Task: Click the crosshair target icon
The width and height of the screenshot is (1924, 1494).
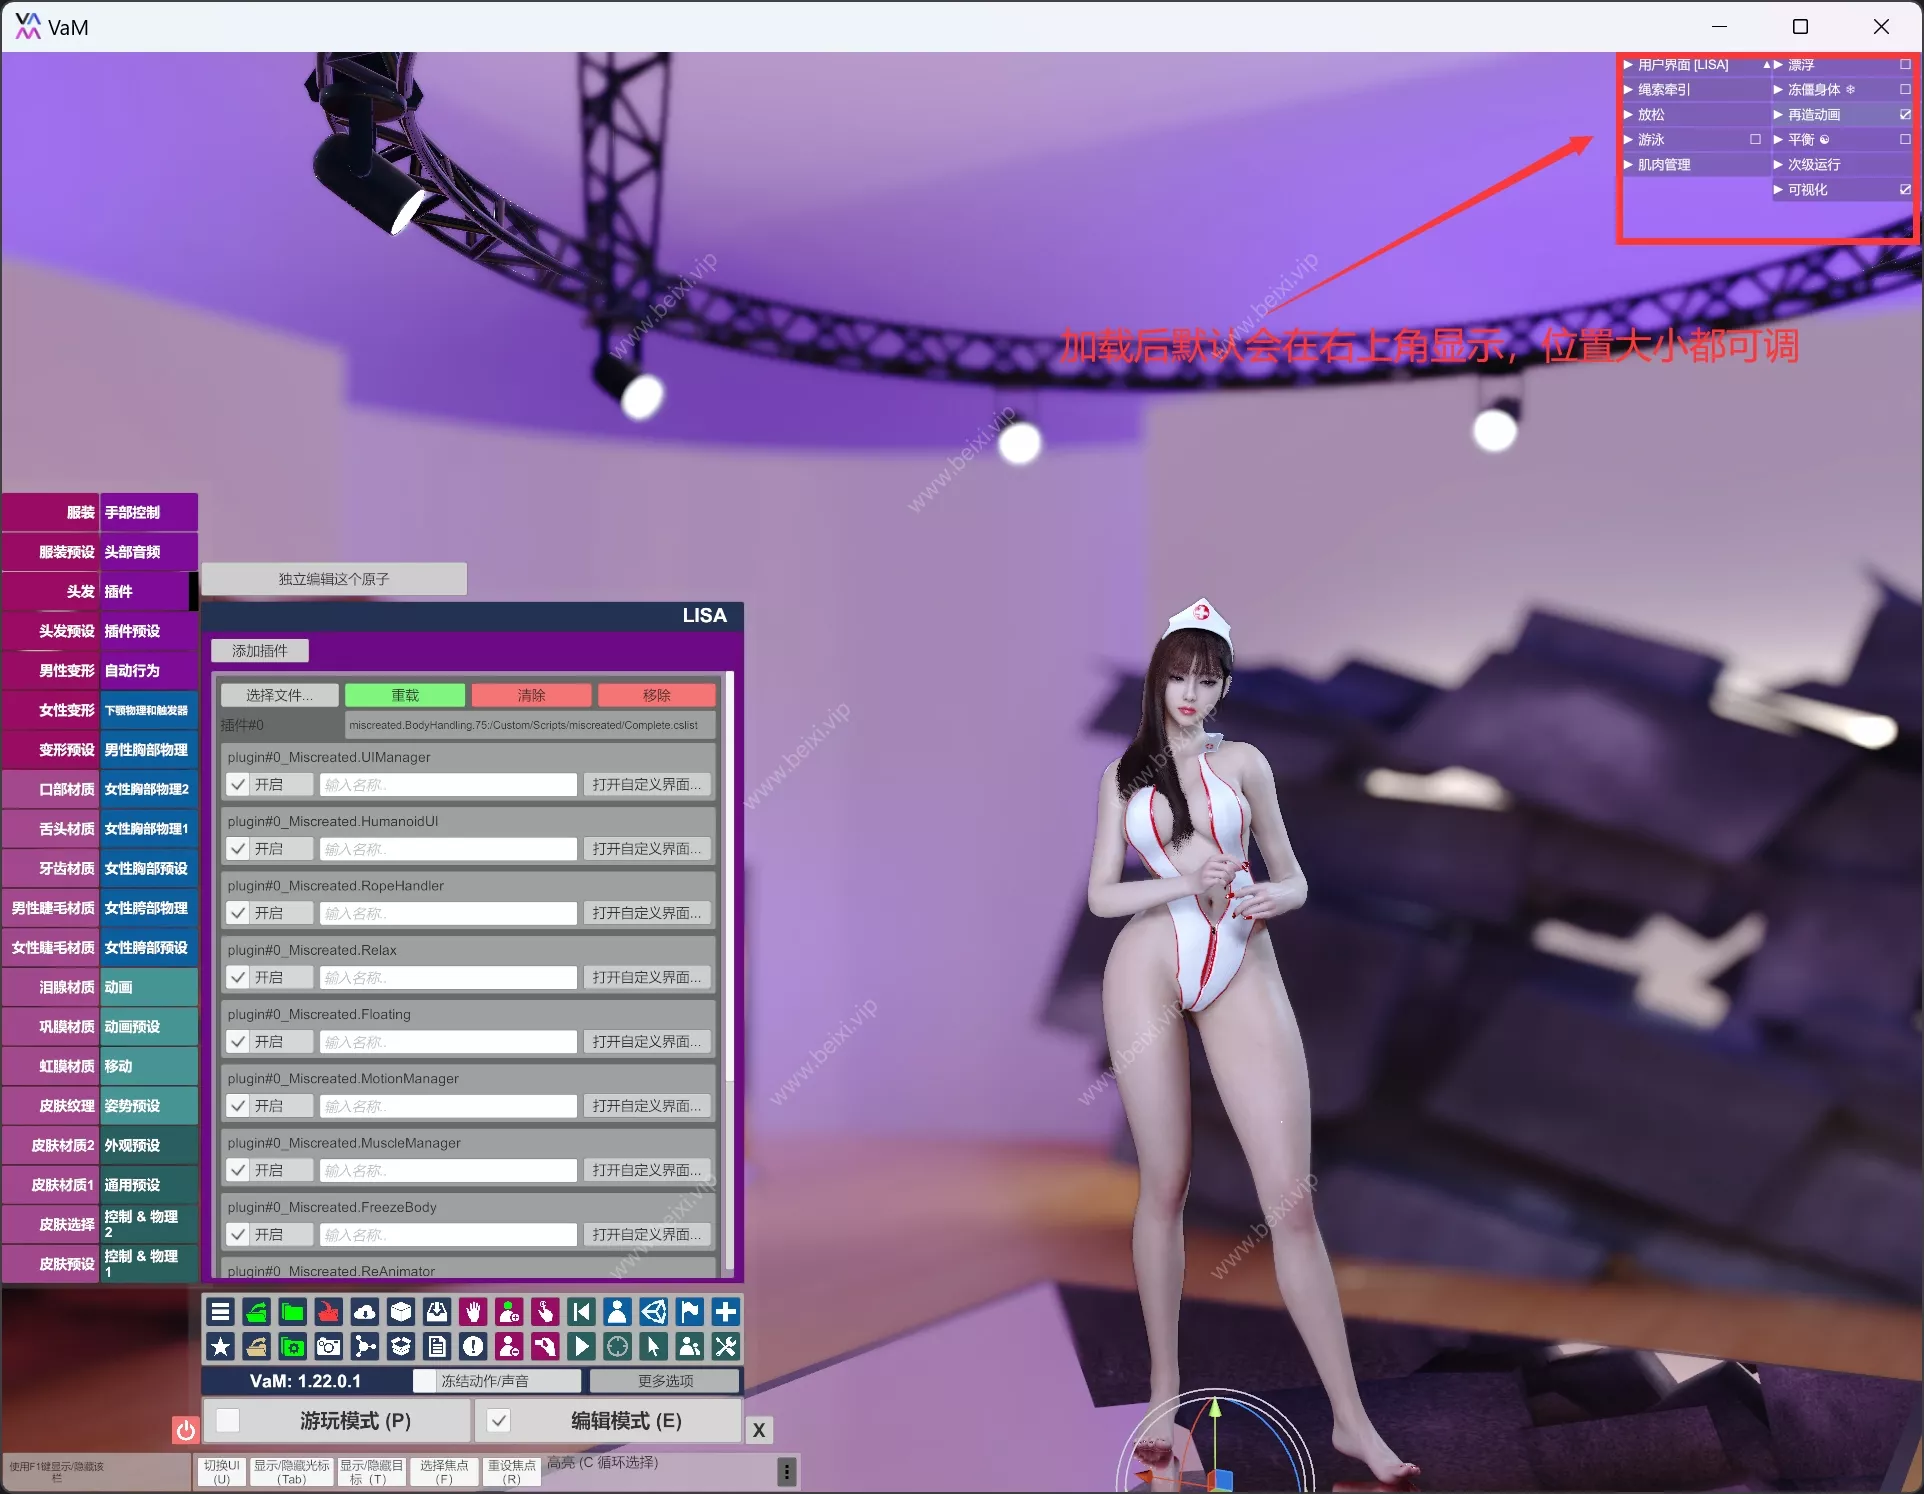Action: tap(617, 1346)
